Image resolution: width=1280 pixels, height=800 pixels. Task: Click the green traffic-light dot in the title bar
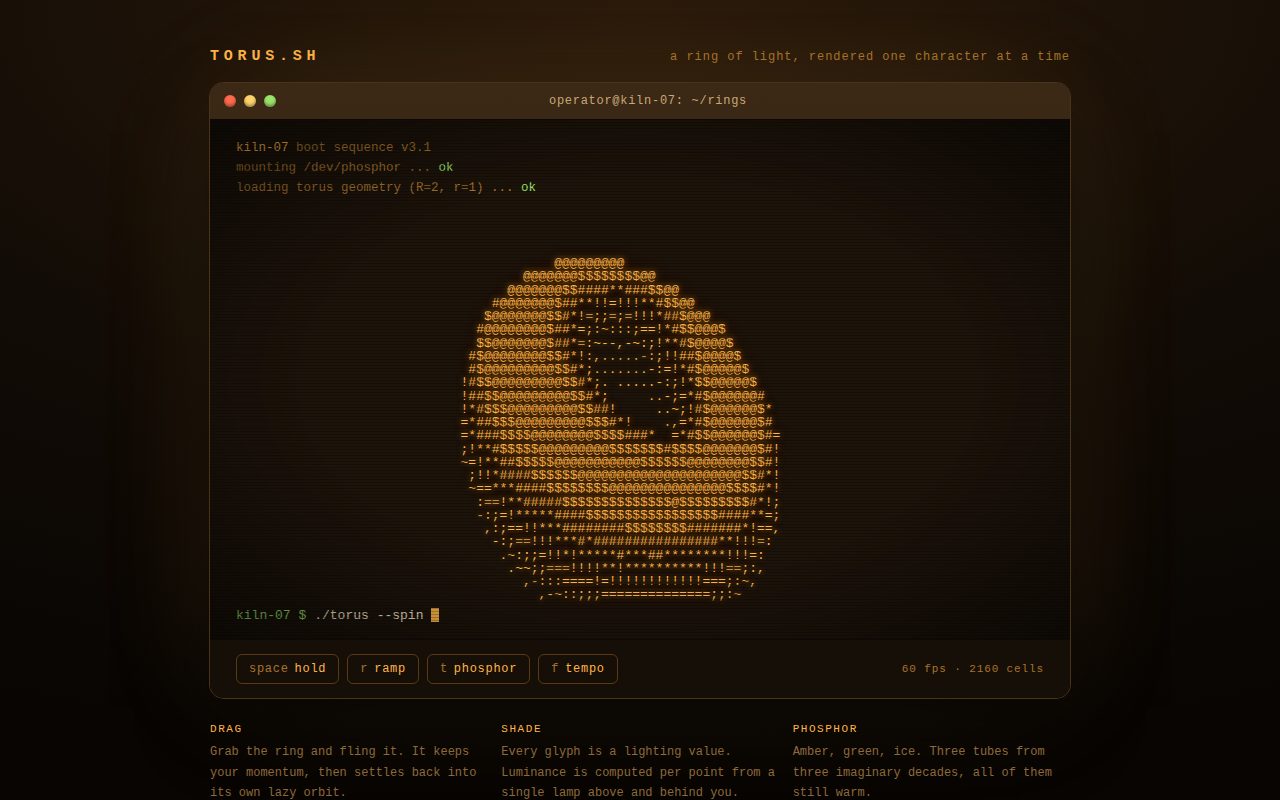(x=270, y=101)
